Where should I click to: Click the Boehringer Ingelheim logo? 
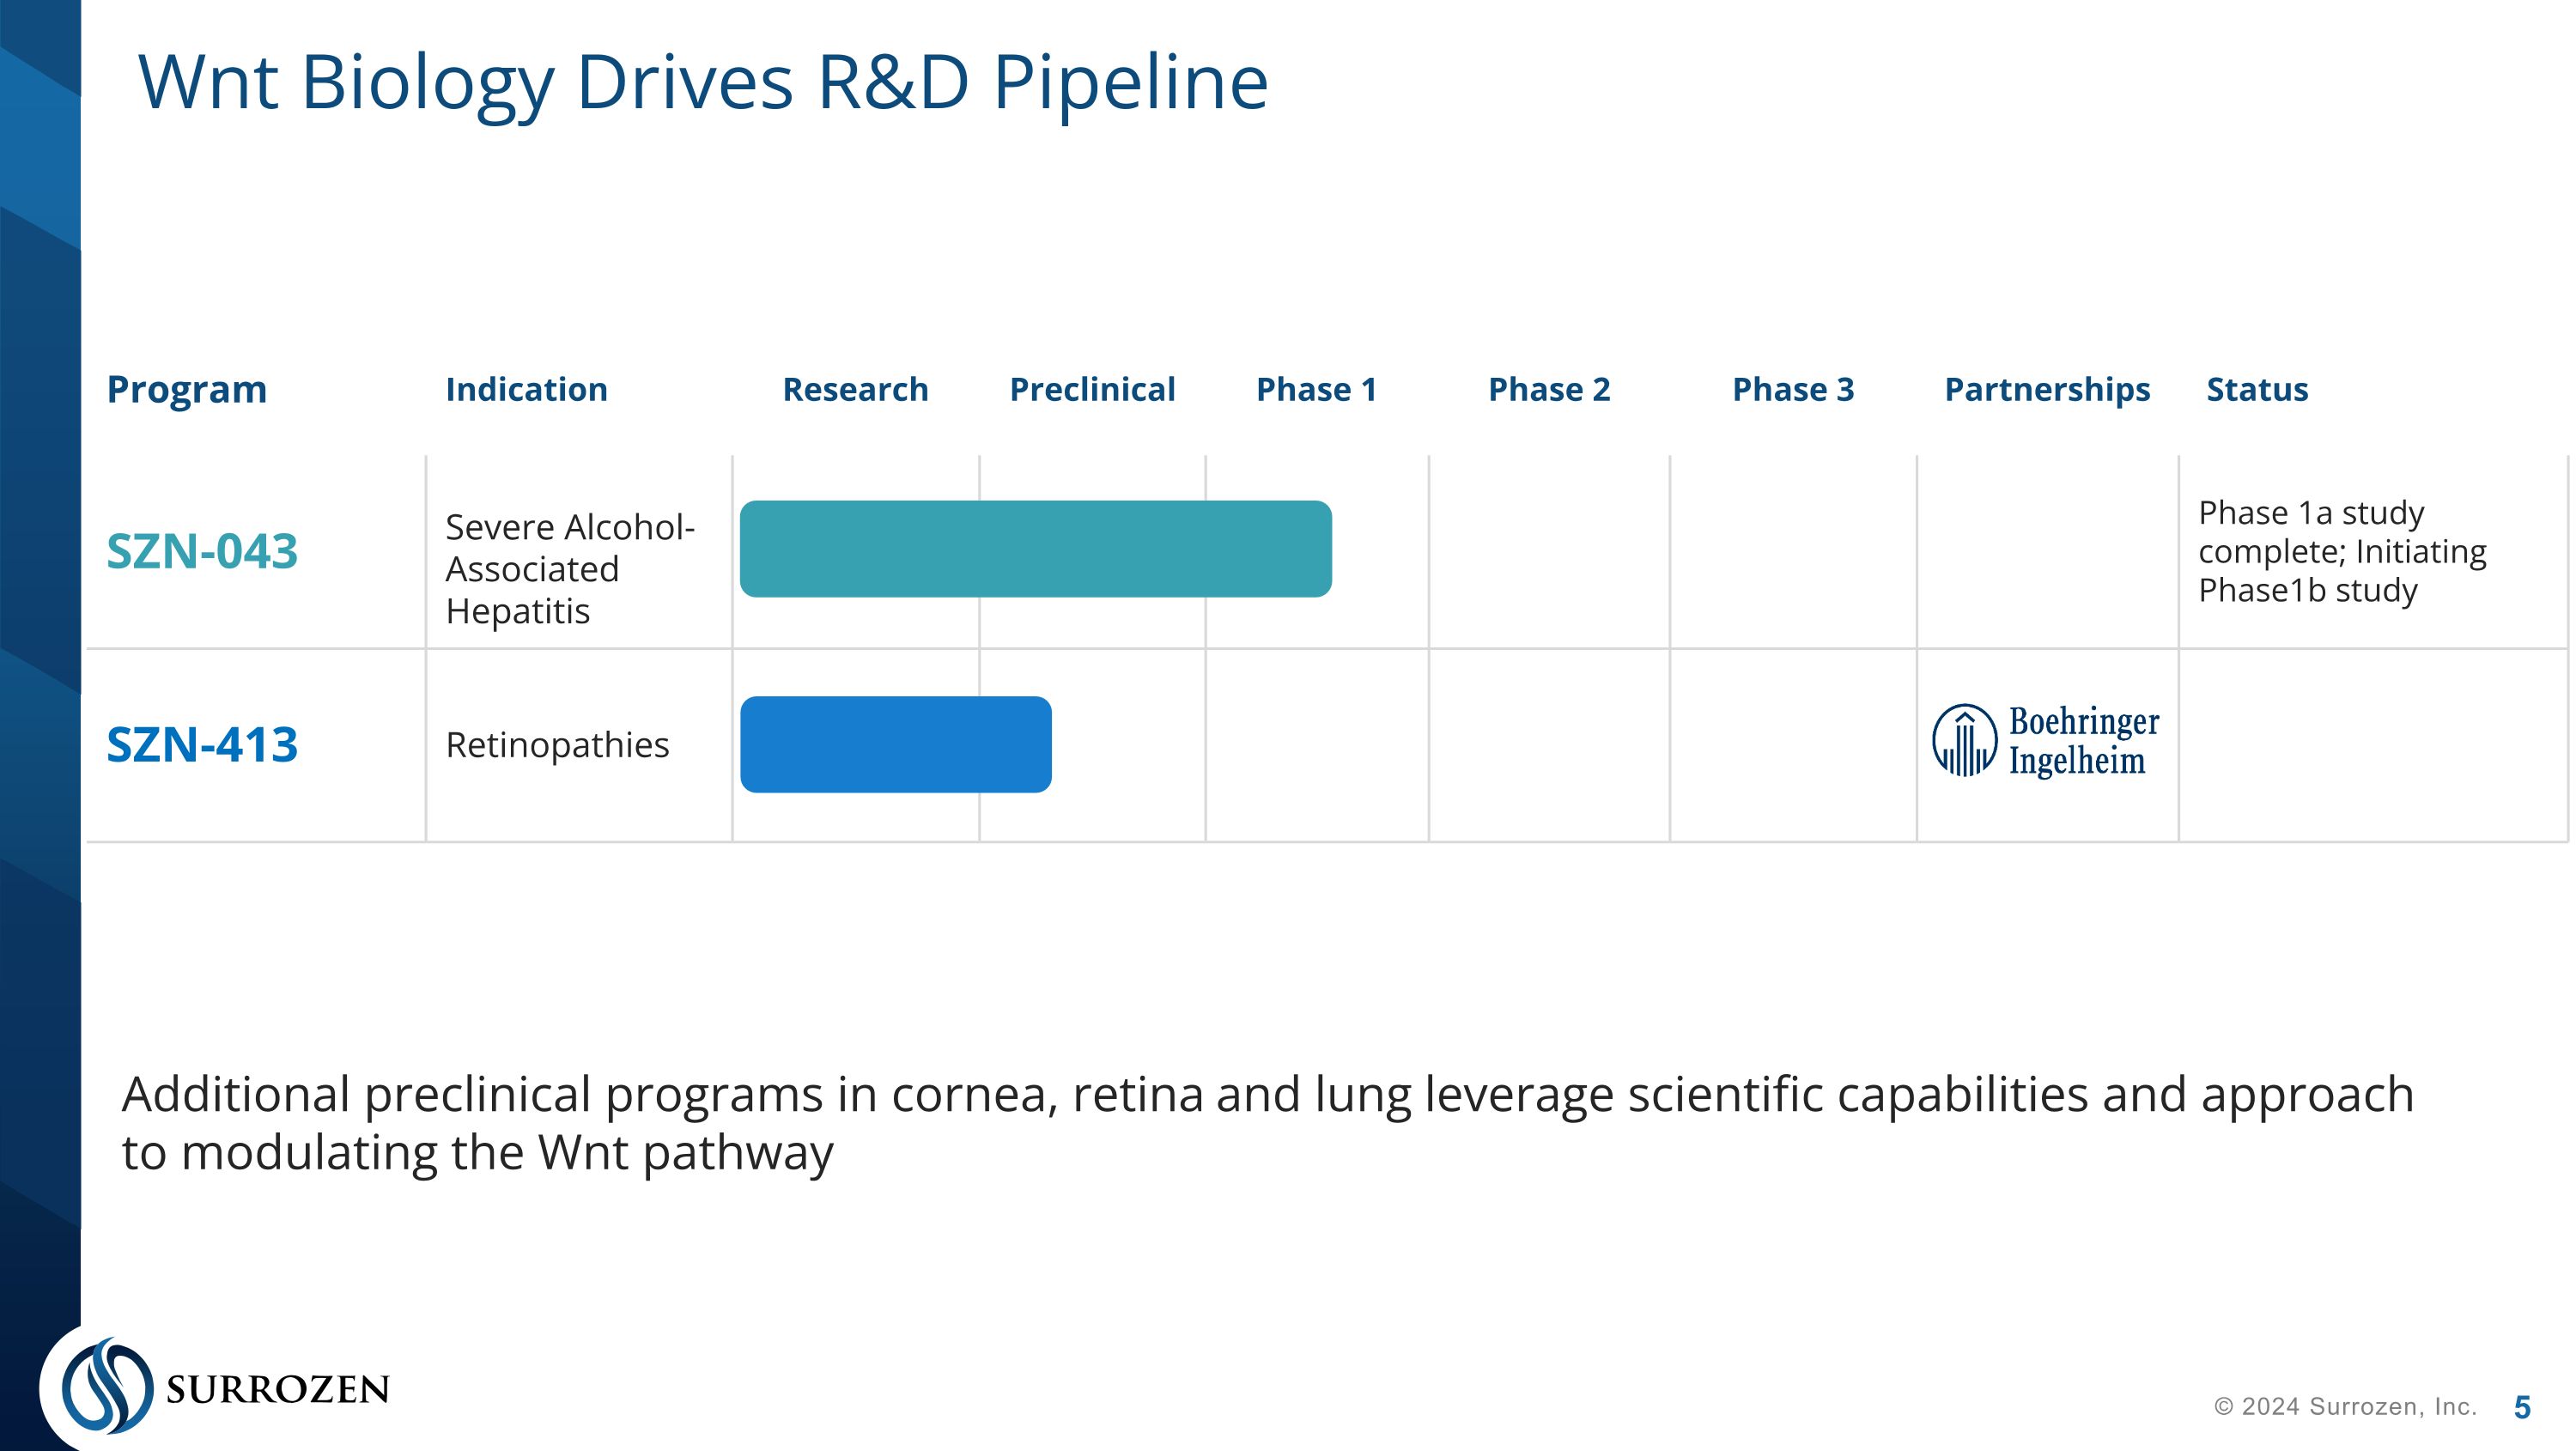pos(2046,741)
